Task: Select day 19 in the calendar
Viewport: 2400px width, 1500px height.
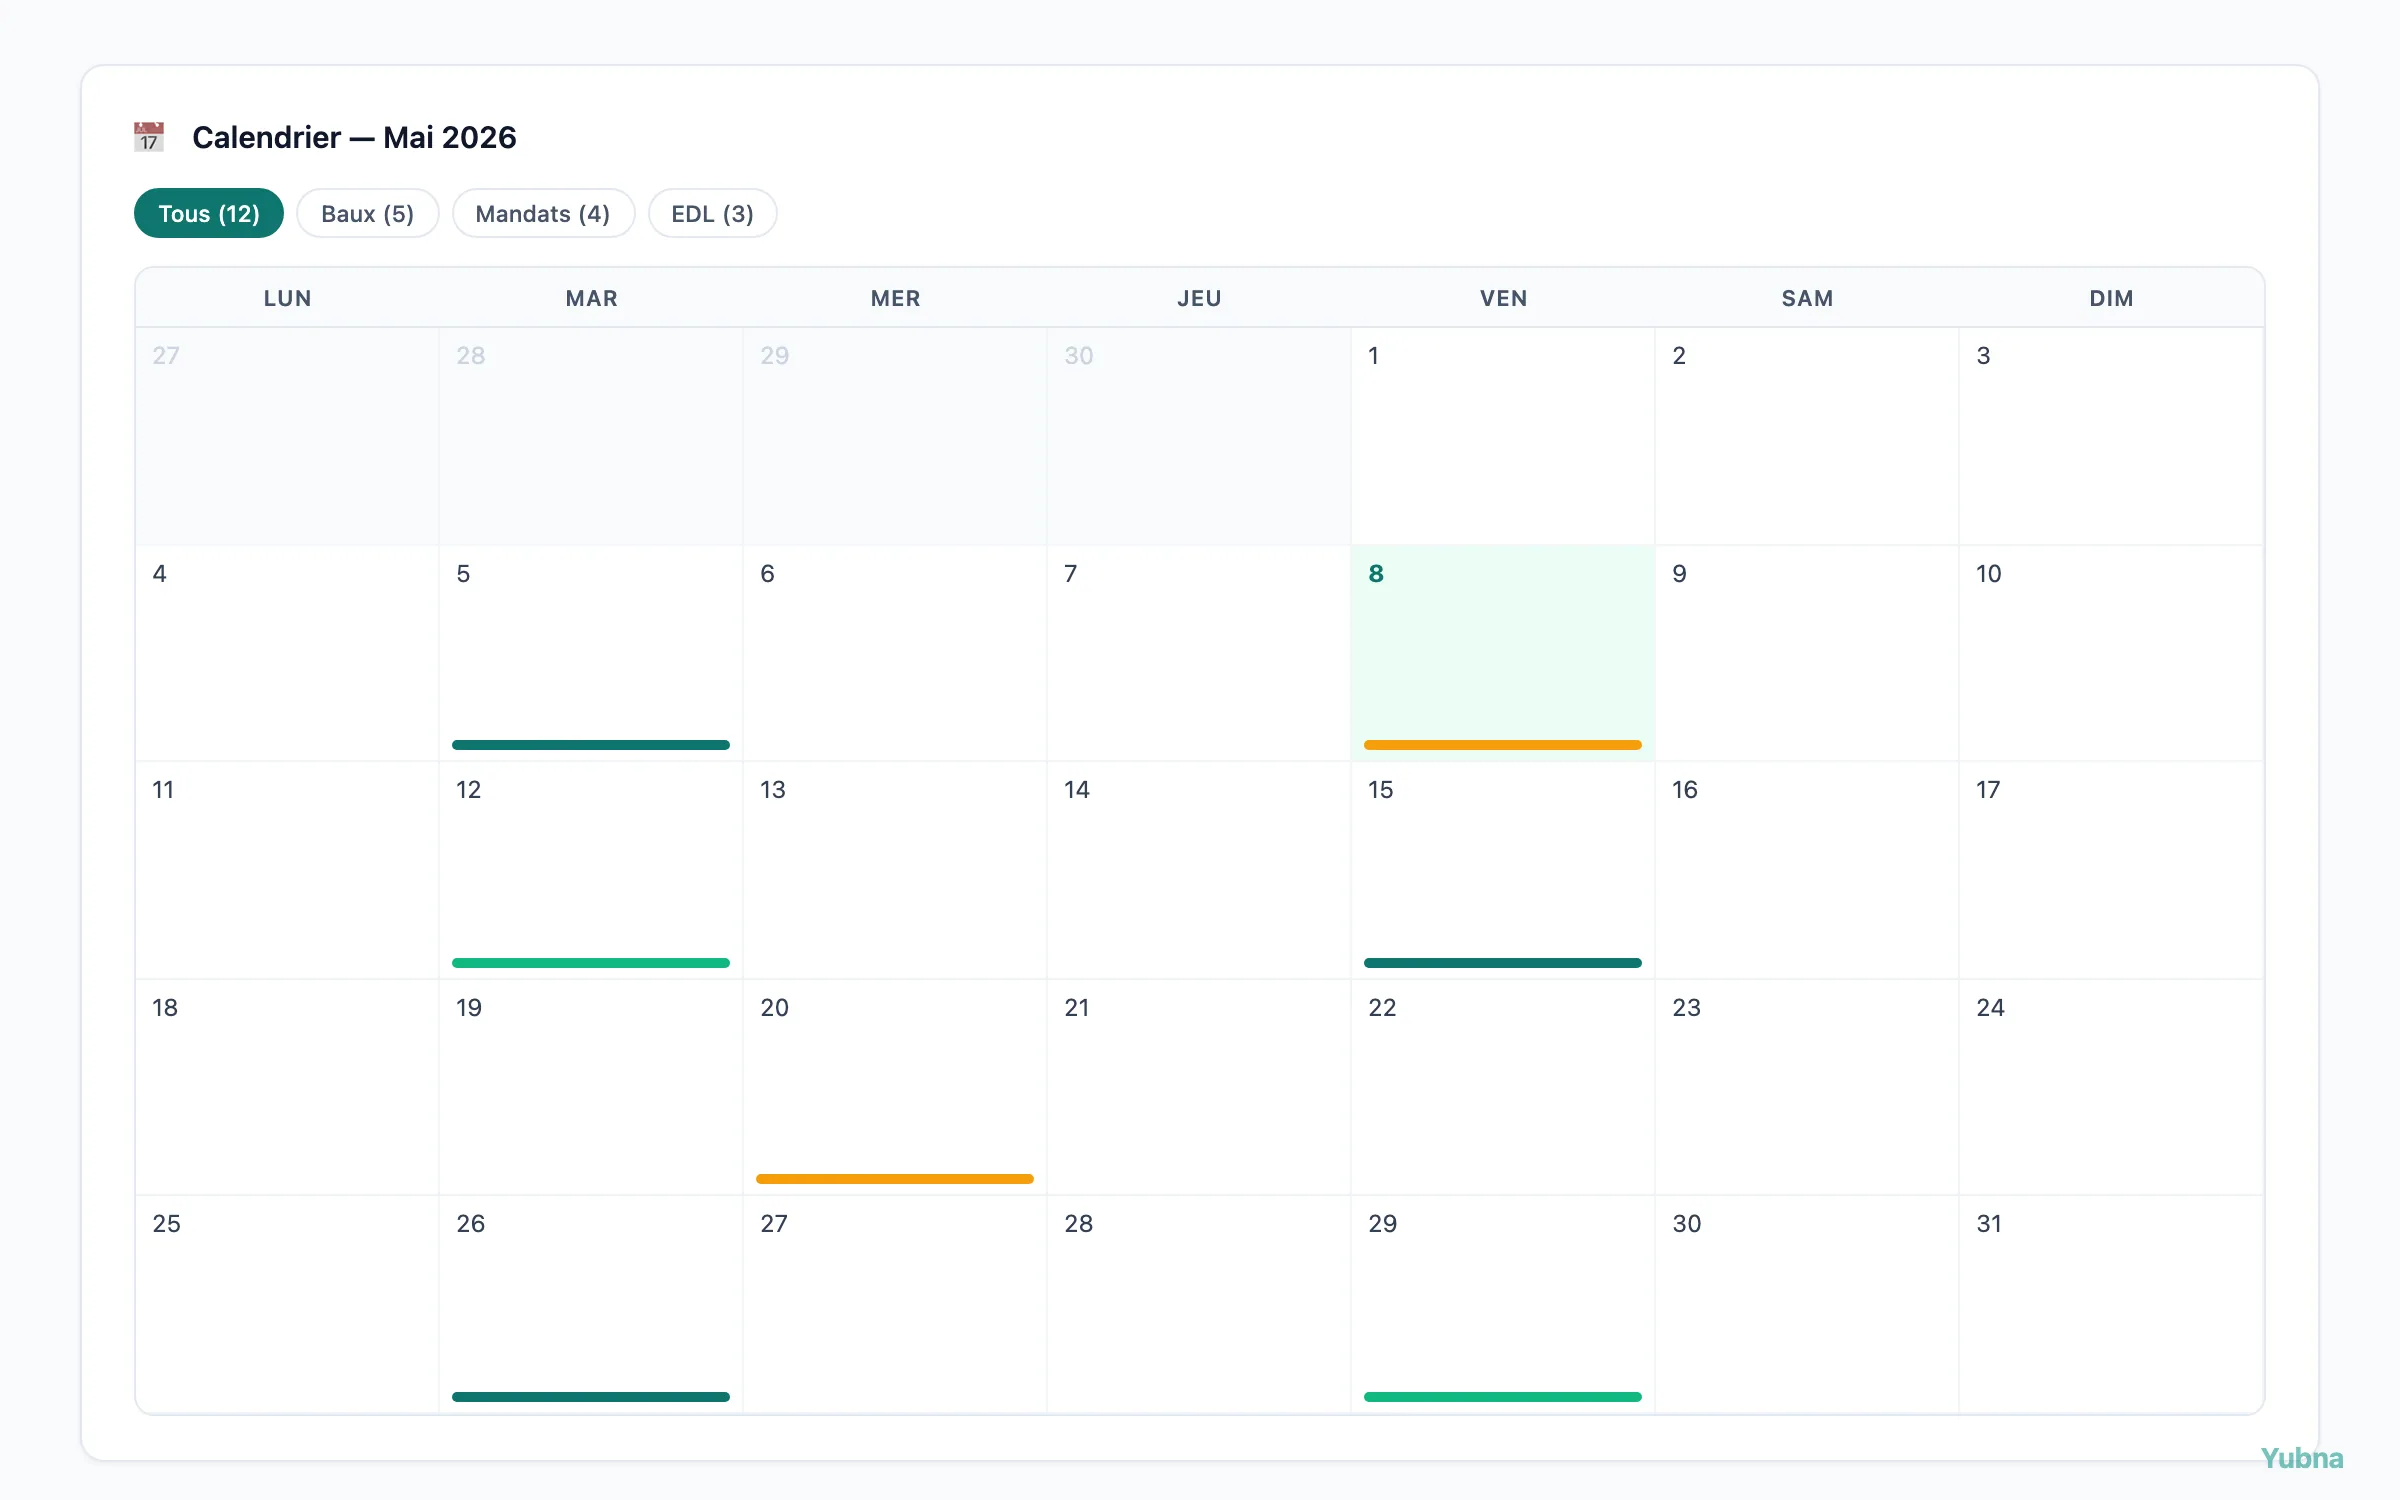Action: click(x=591, y=1087)
